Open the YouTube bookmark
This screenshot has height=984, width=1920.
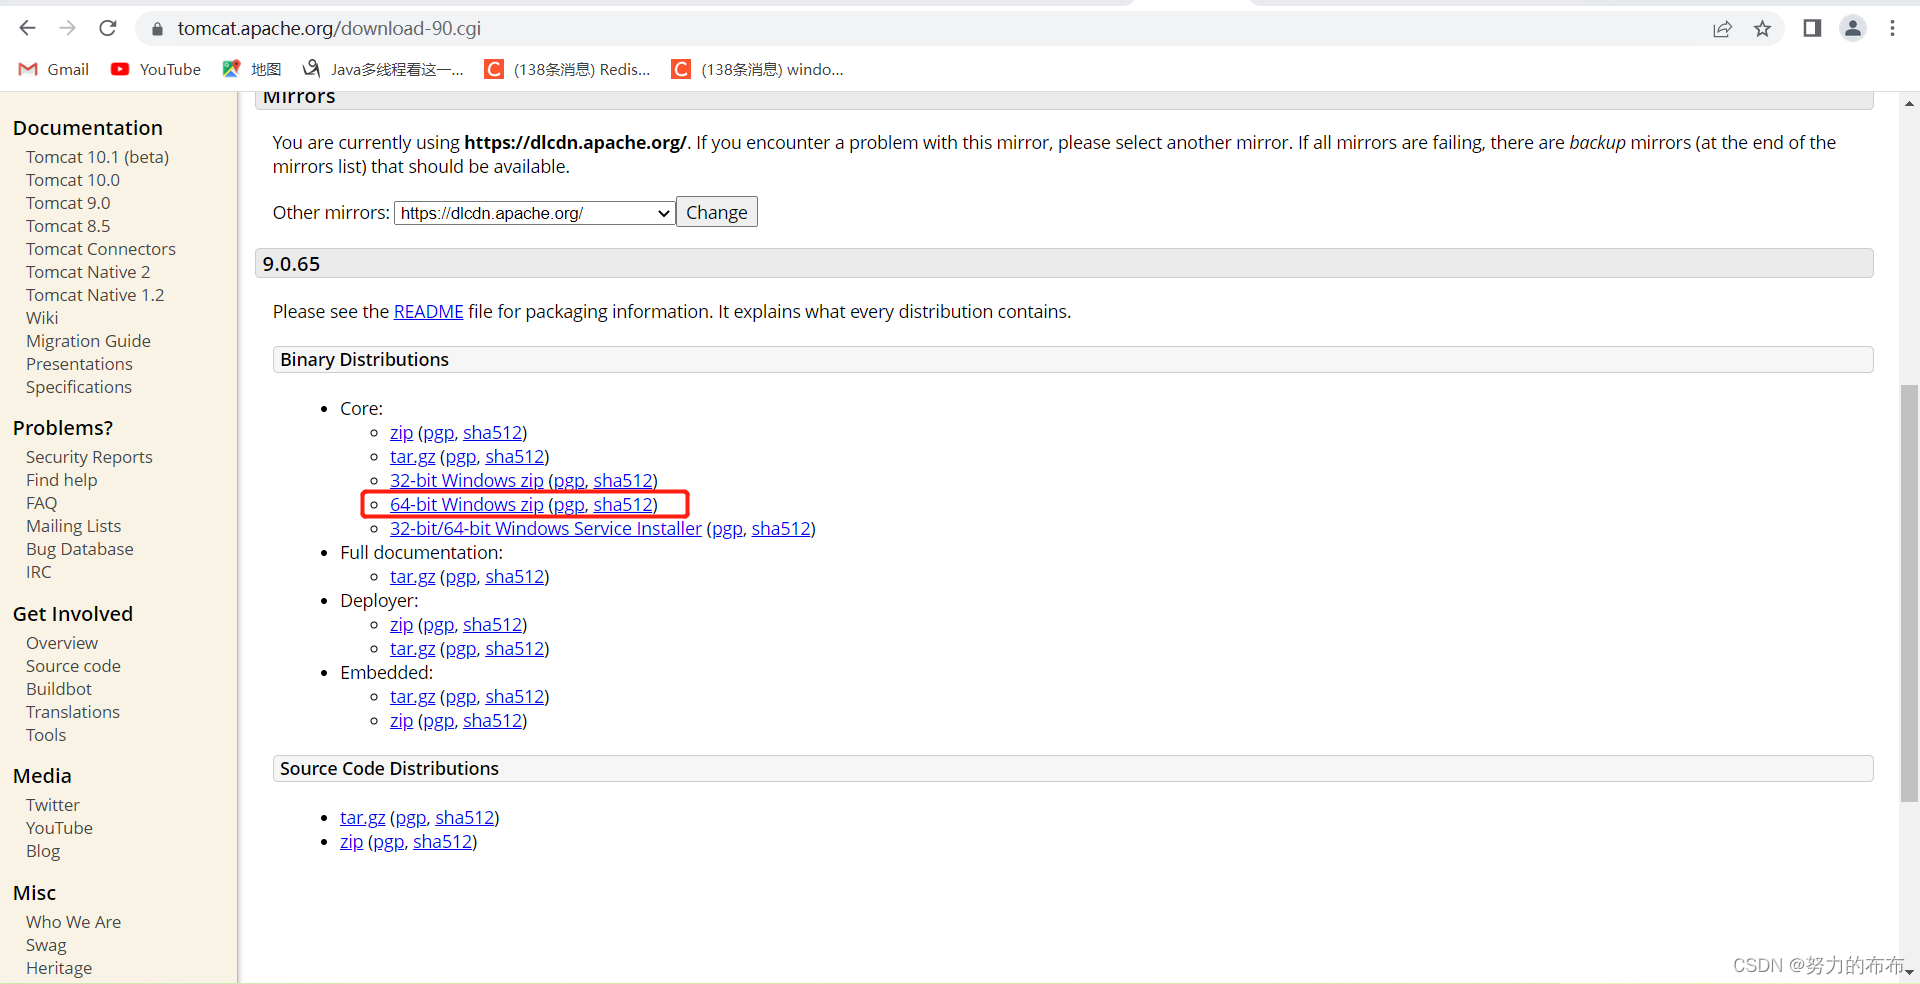click(x=156, y=69)
